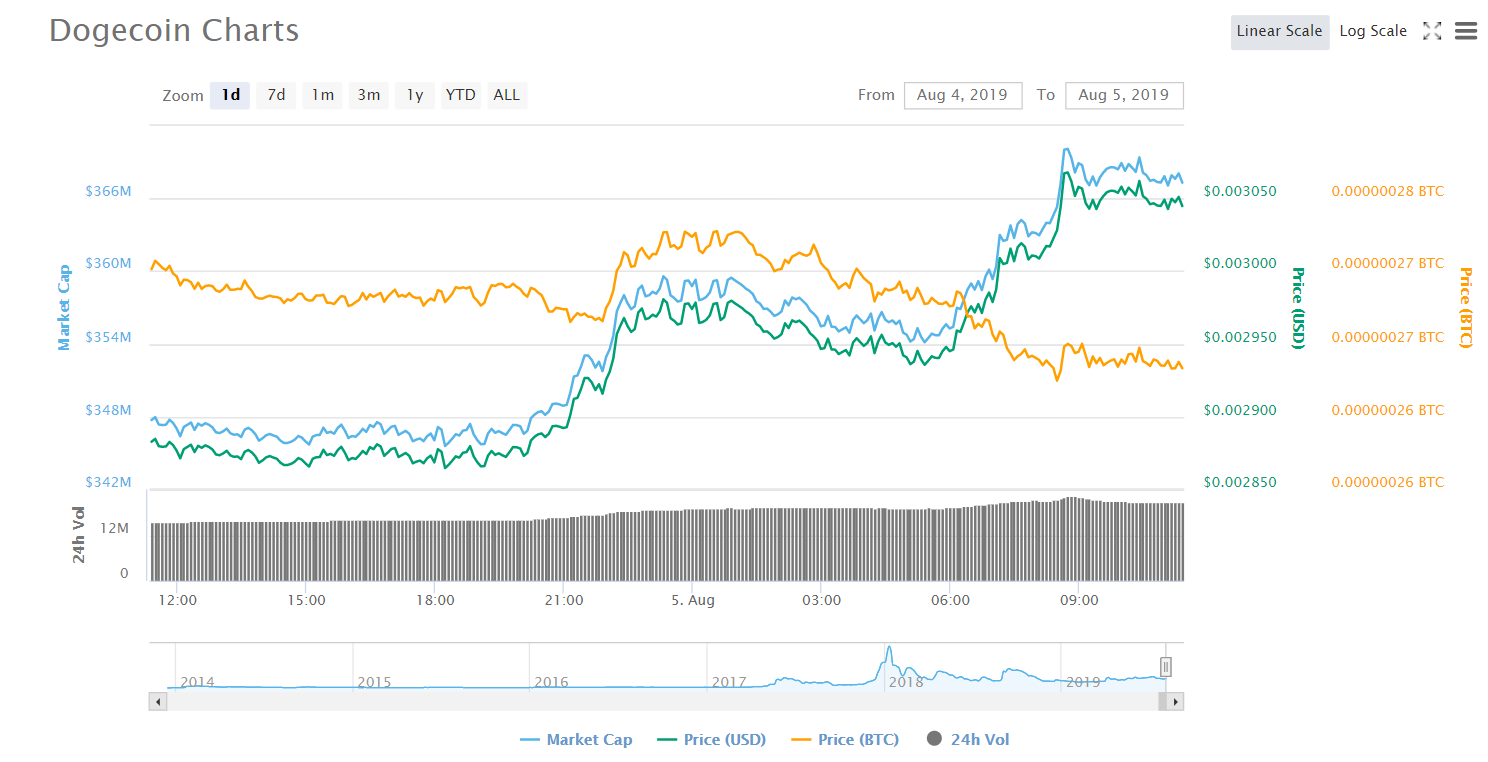Switch to Log Scale

pos(1373,31)
